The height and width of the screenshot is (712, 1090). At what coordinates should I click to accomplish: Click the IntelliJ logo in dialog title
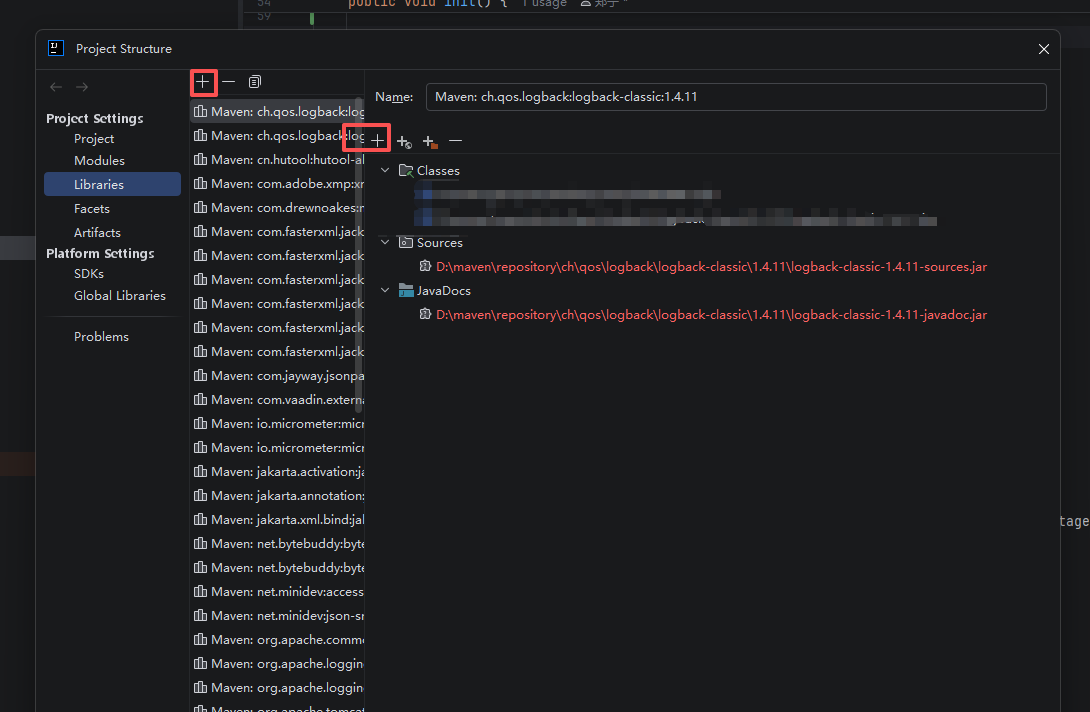point(56,48)
